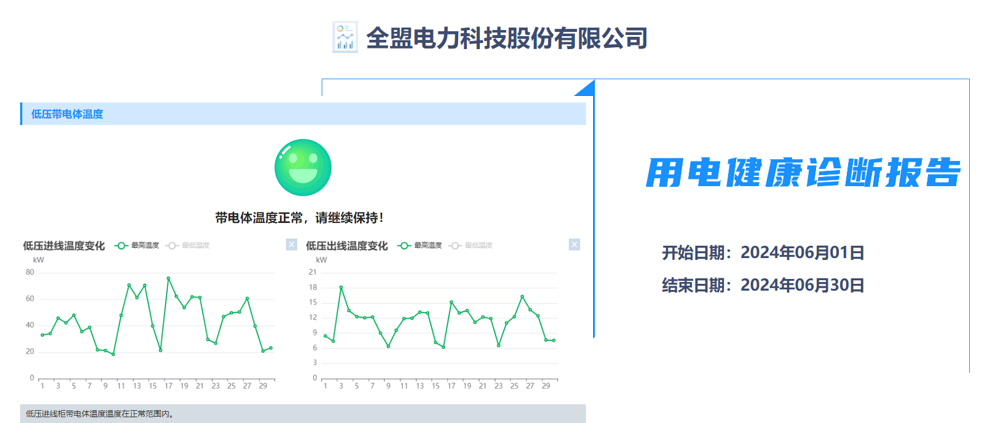Screen dimensions: 983x423
Task: Click the footer note about 低压进线柜 temperature
Action: tap(99, 413)
